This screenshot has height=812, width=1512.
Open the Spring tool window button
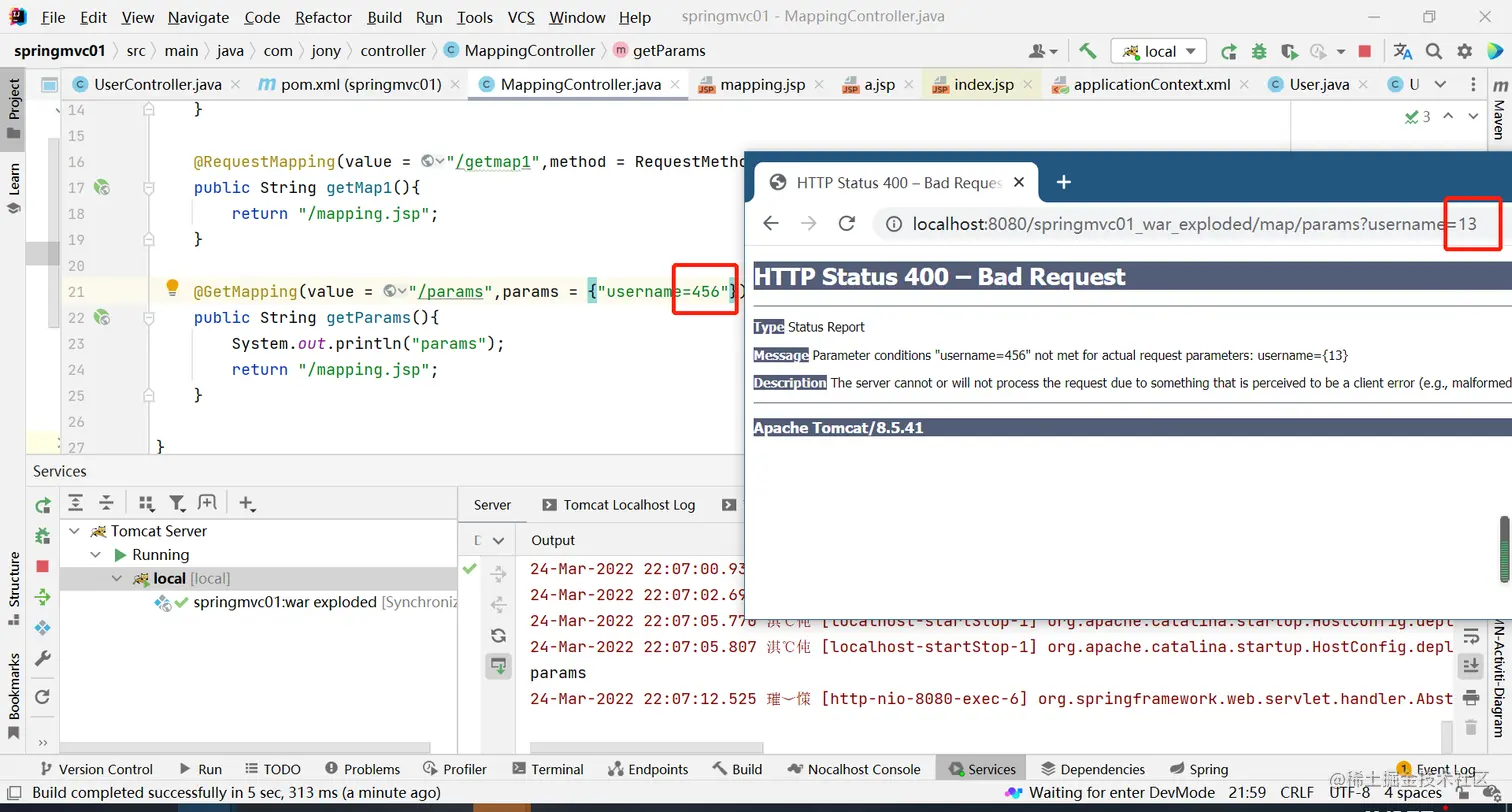[x=1199, y=769]
